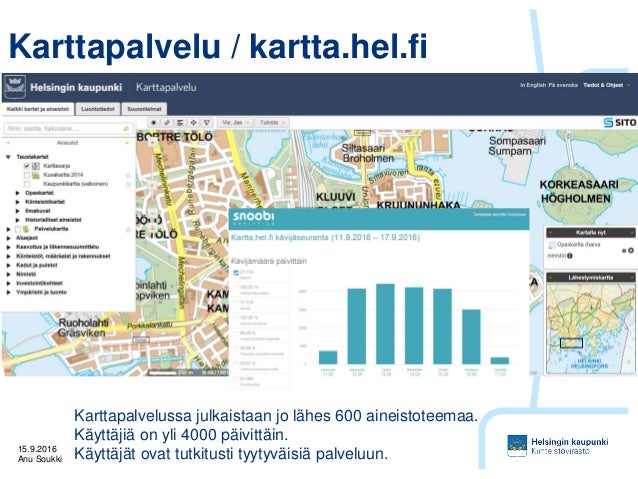
Task: Toggle the first checked series box in Snoobi chart
Action: tap(236, 273)
